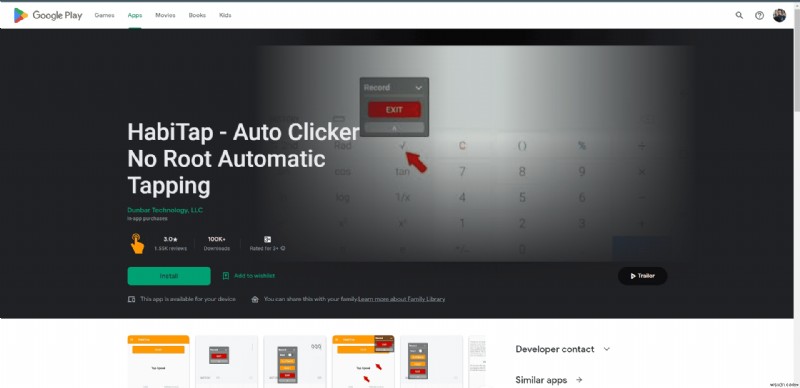
Task: Open the Games tab
Action: point(104,15)
